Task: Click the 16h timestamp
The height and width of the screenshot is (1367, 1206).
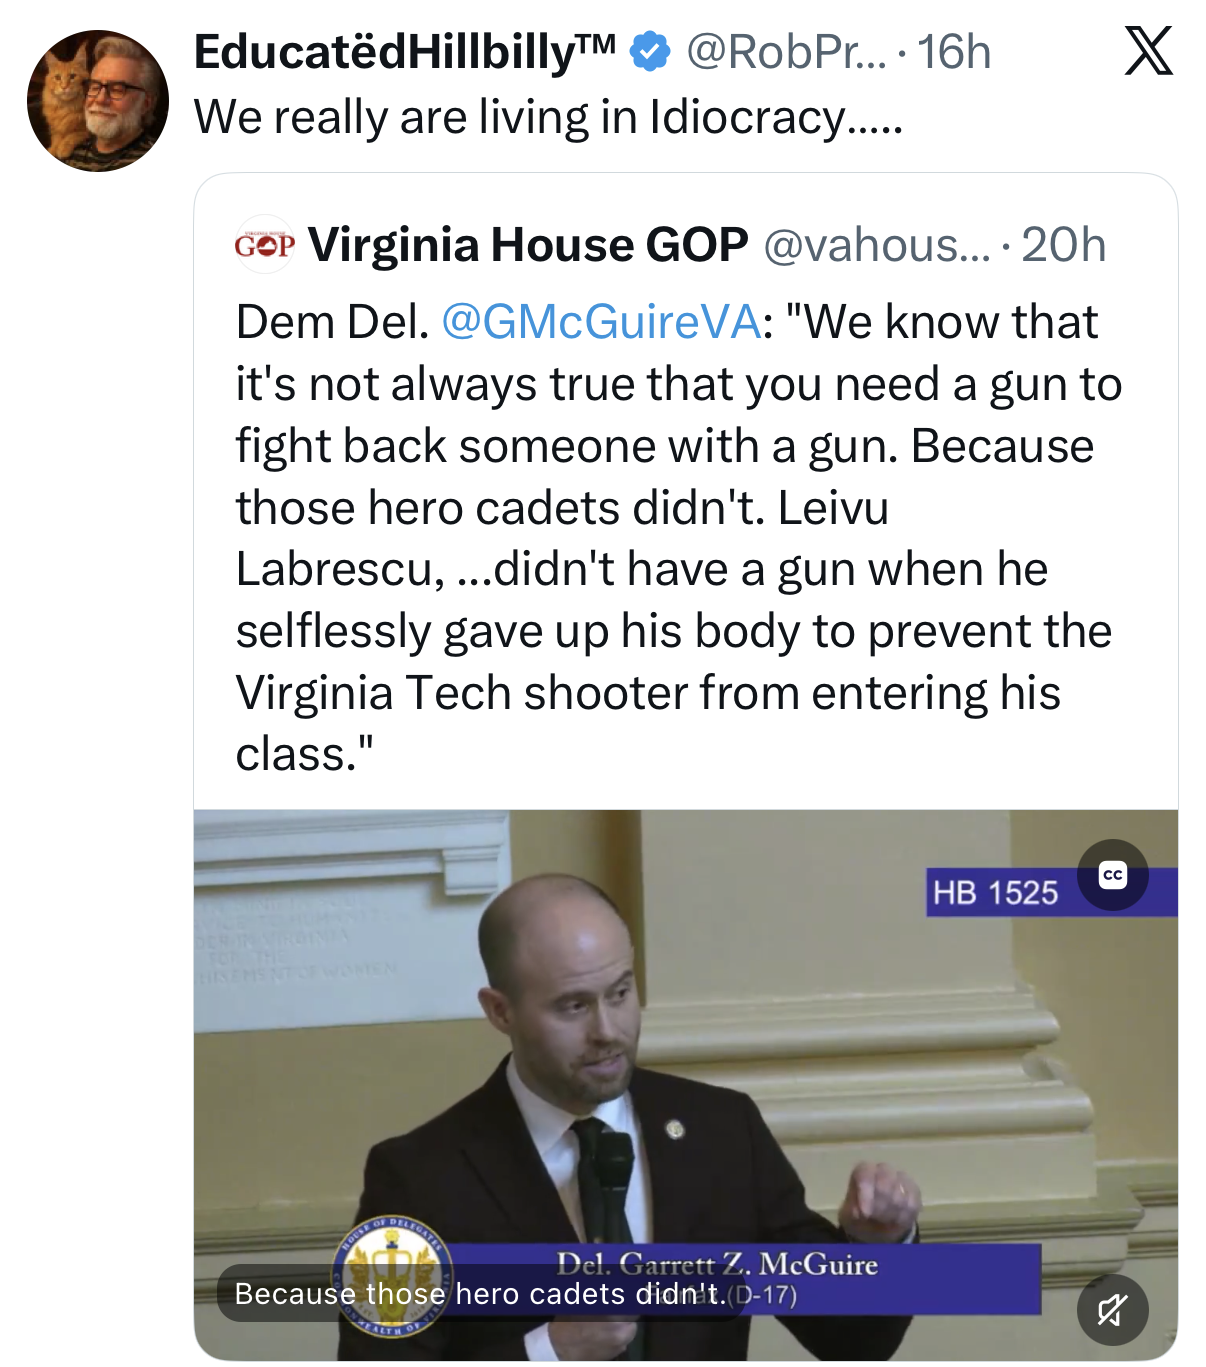Action: (x=954, y=52)
